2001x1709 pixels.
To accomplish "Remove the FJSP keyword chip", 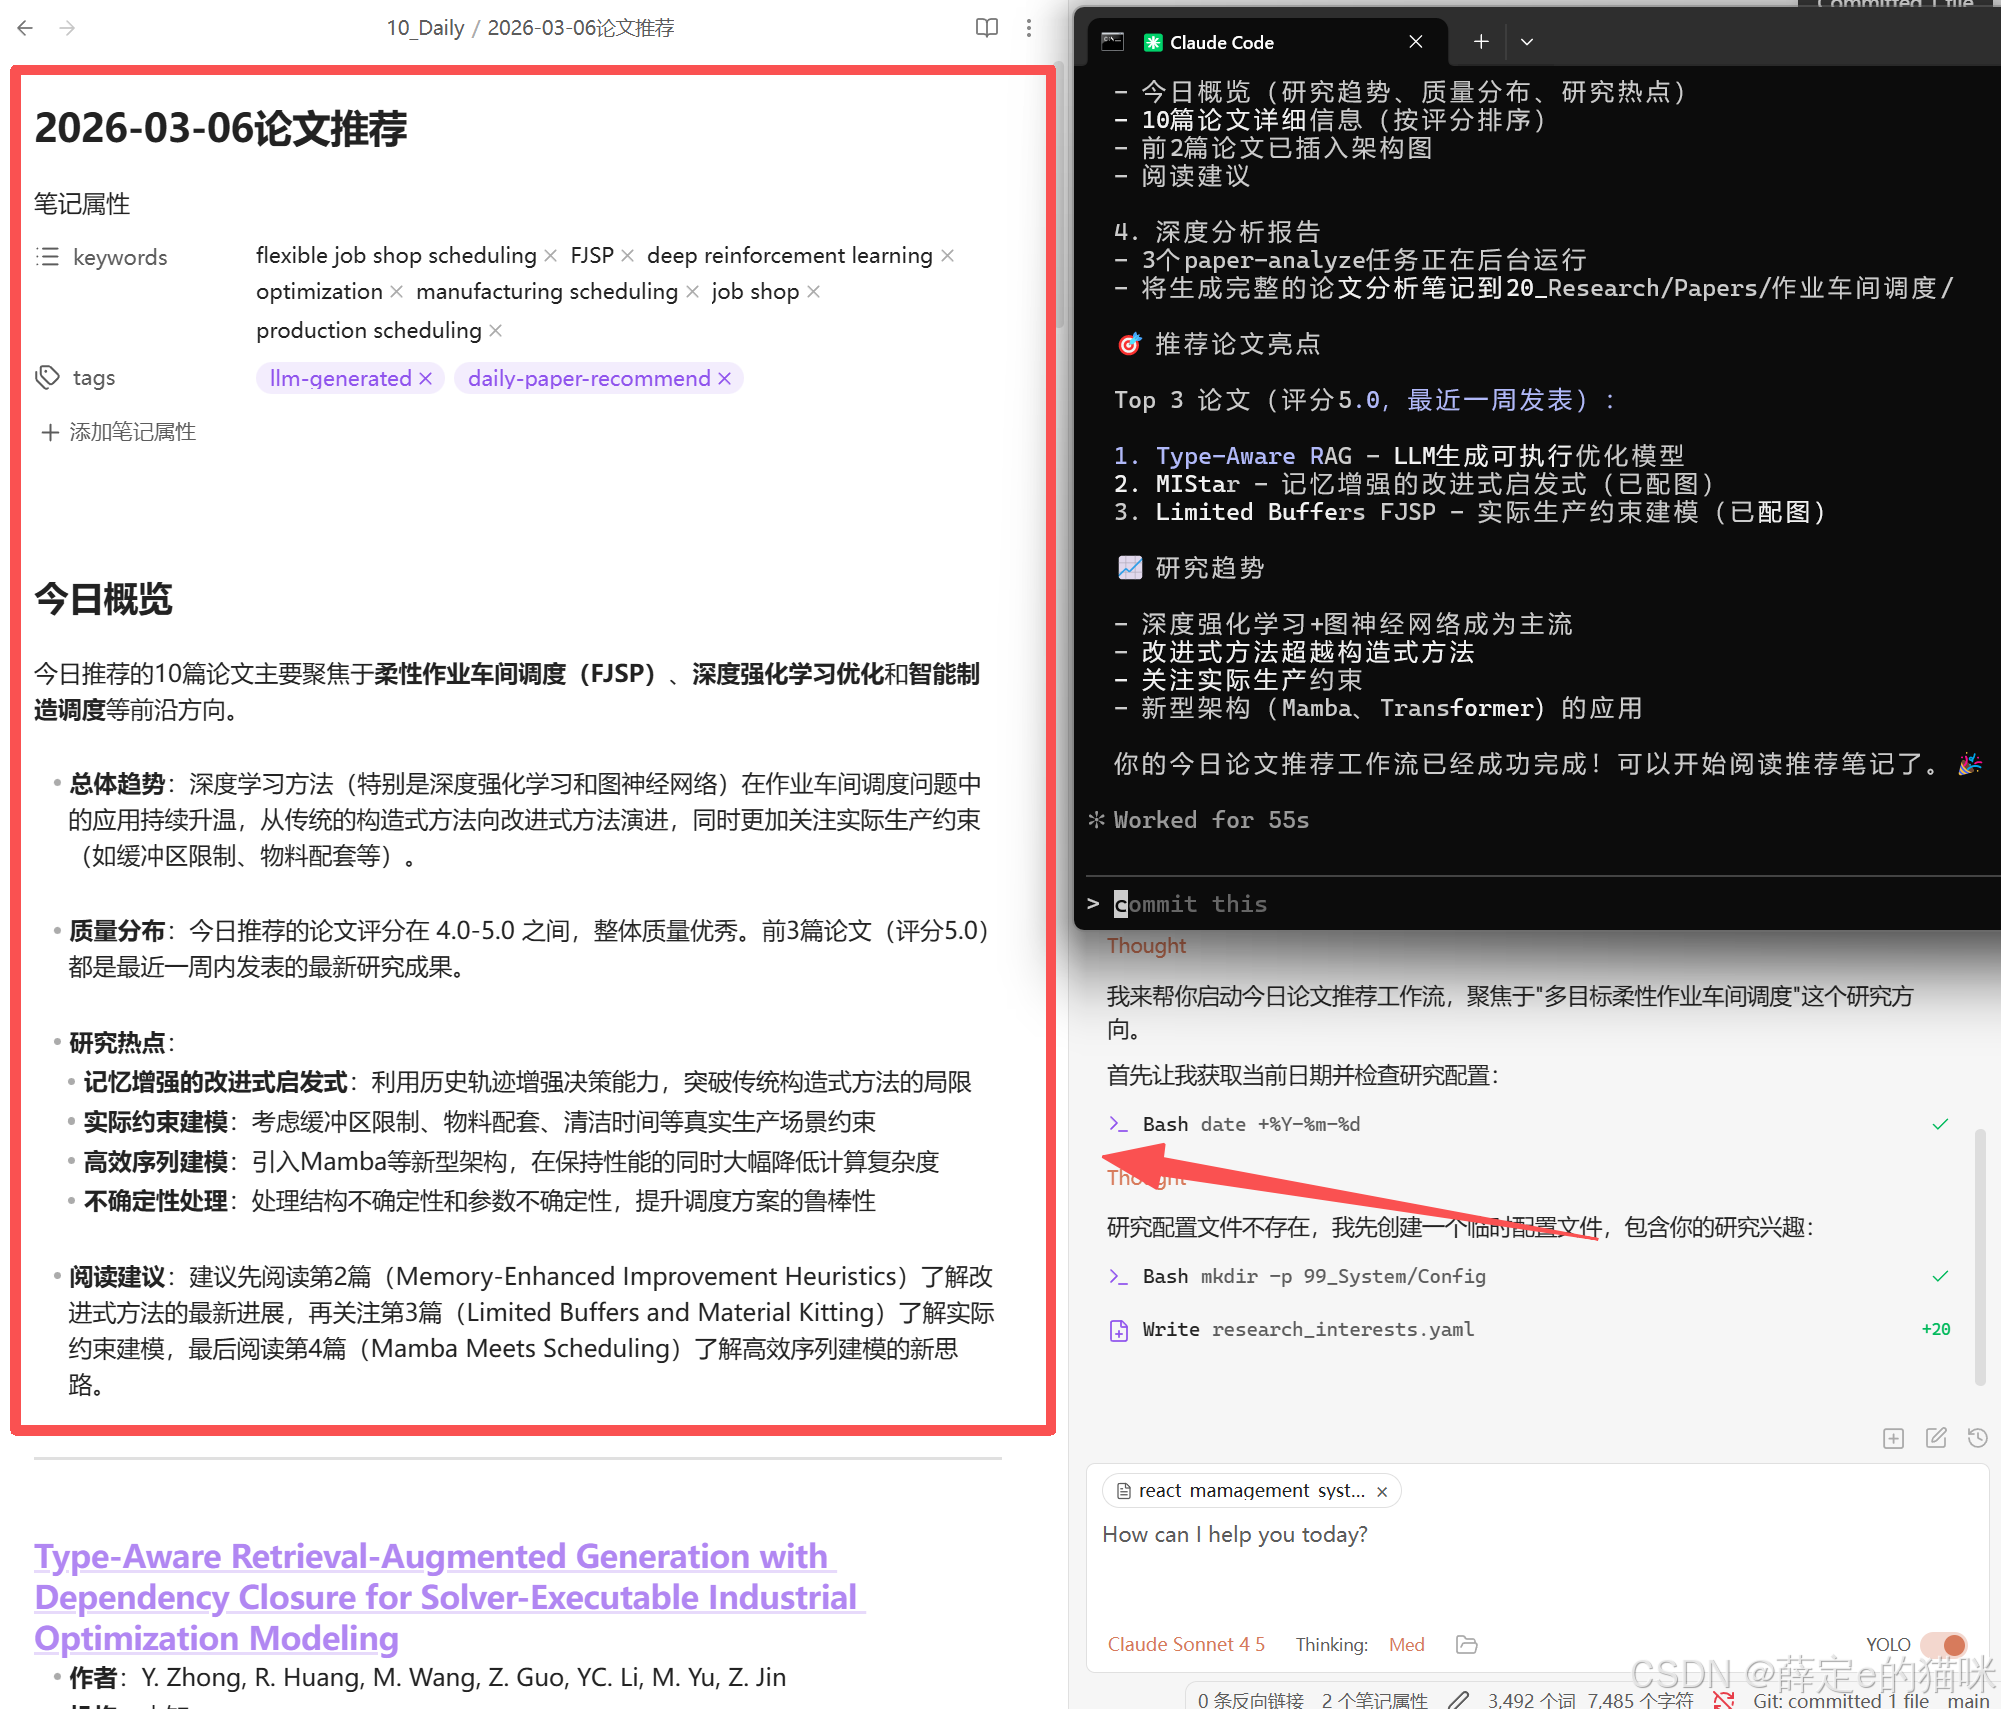I will point(627,255).
